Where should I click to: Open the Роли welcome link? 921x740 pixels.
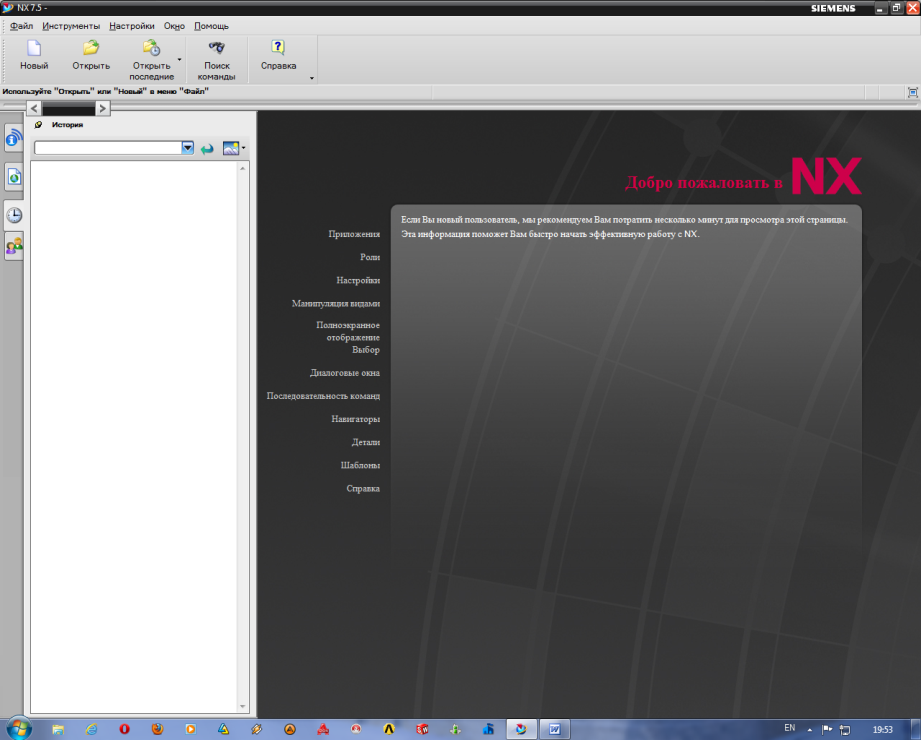[370, 257]
